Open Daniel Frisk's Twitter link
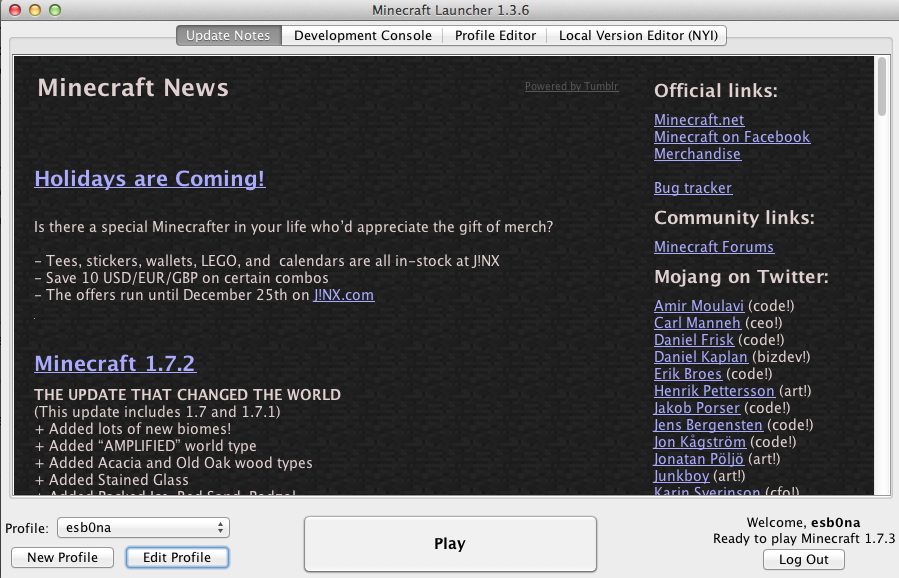The width and height of the screenshot is (899, 578). (x=694, y=339)
